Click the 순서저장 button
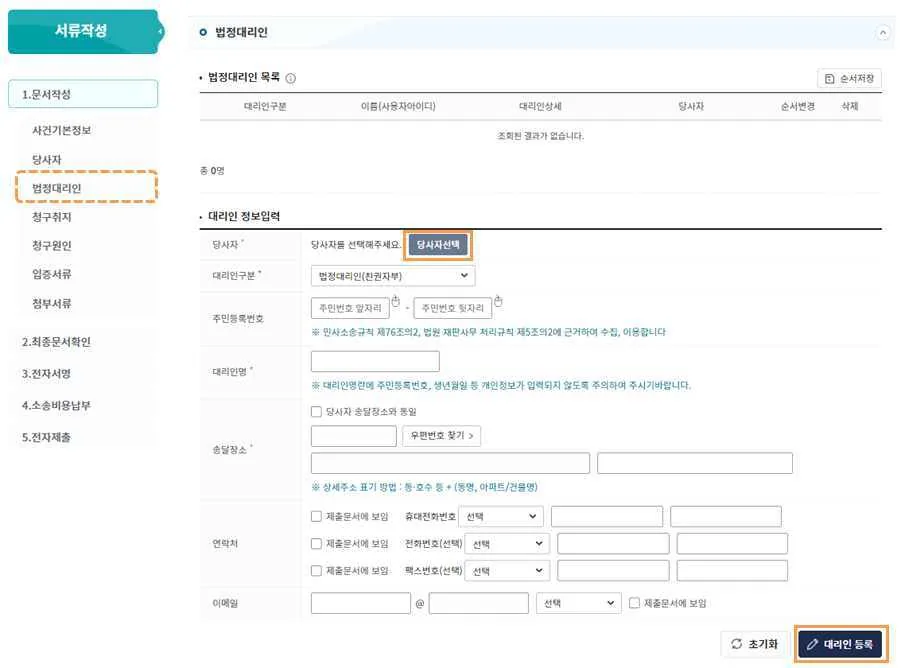Image resolution: width=901 pixels, height=668 pixels. coord(849,79)
